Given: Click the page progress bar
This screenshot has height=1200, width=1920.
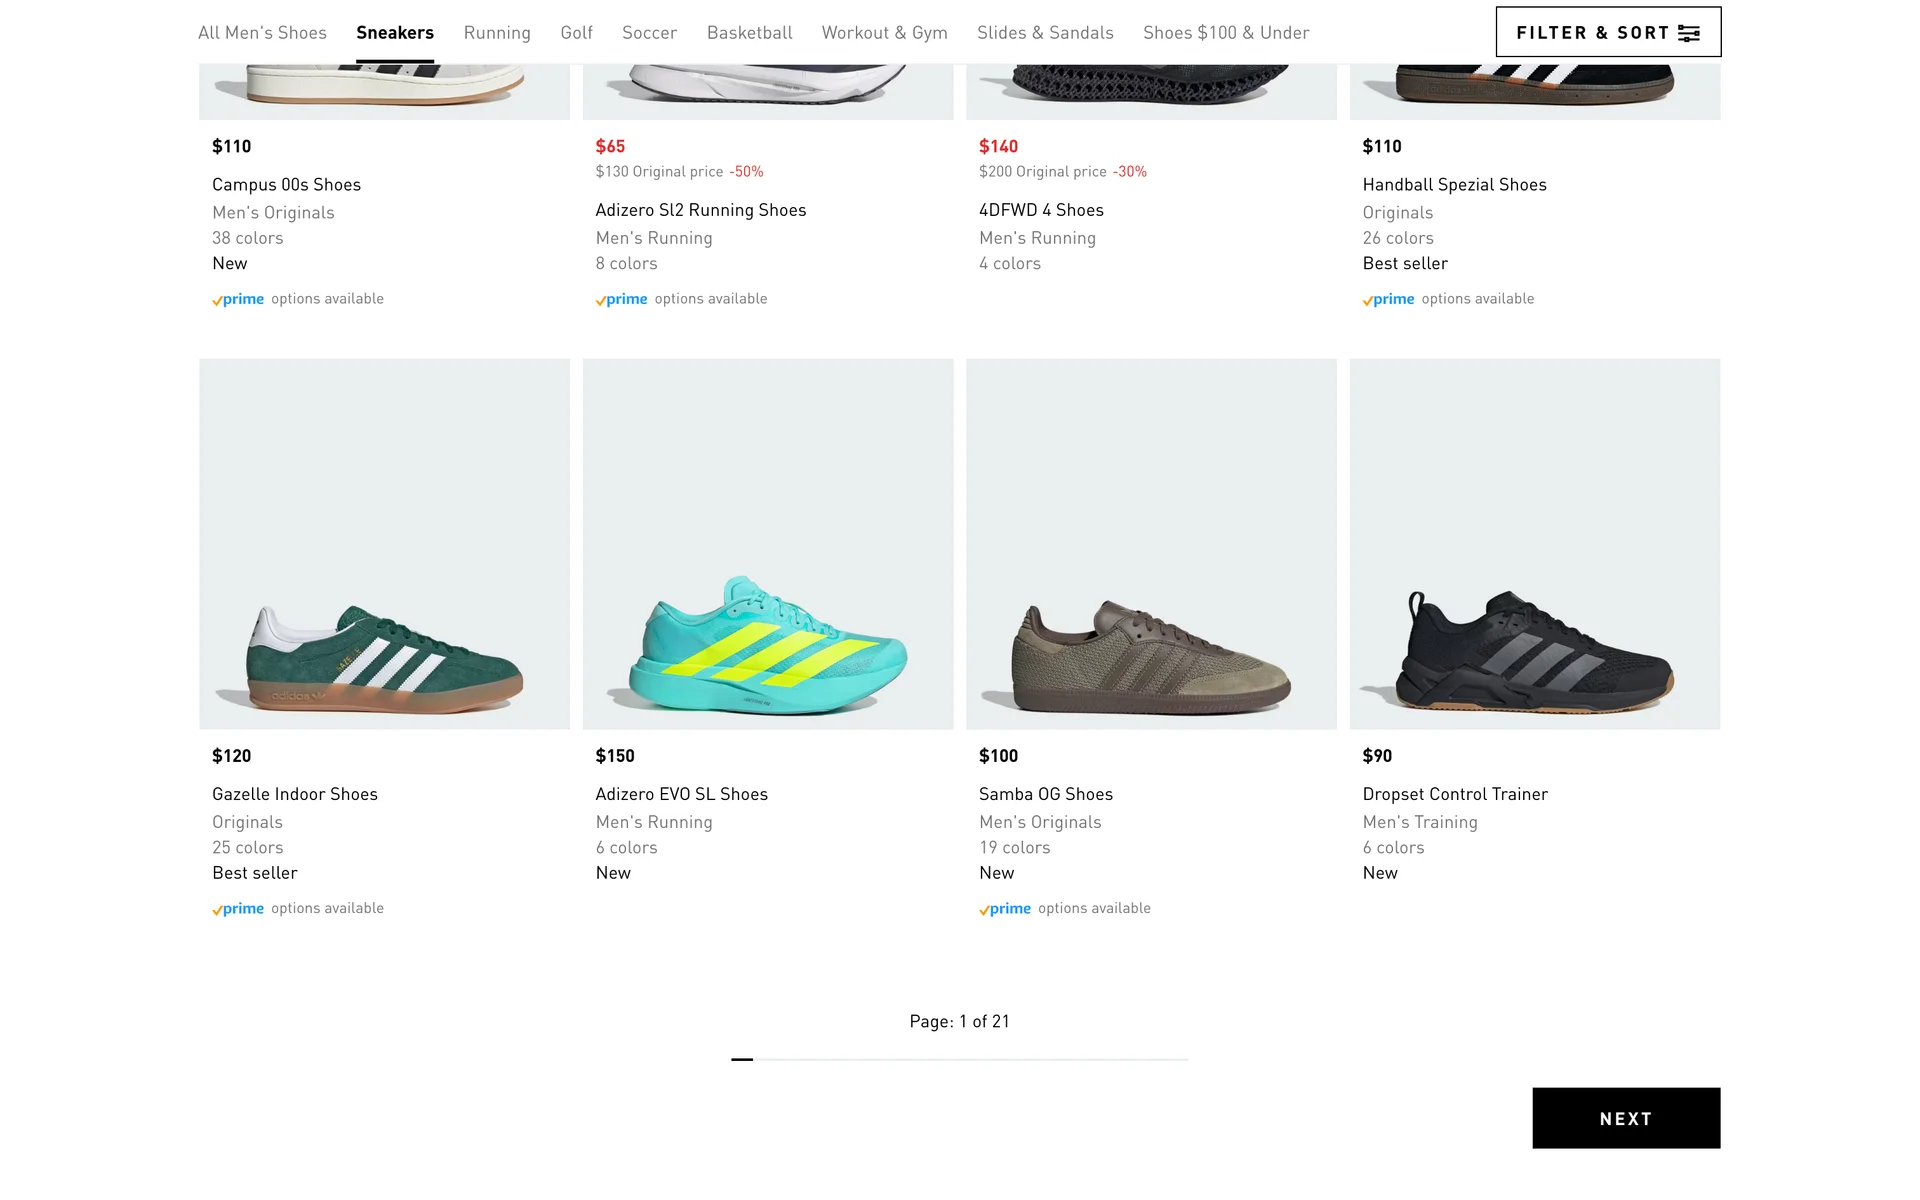Looking at the screenshot, I should tap(959, 1059).
